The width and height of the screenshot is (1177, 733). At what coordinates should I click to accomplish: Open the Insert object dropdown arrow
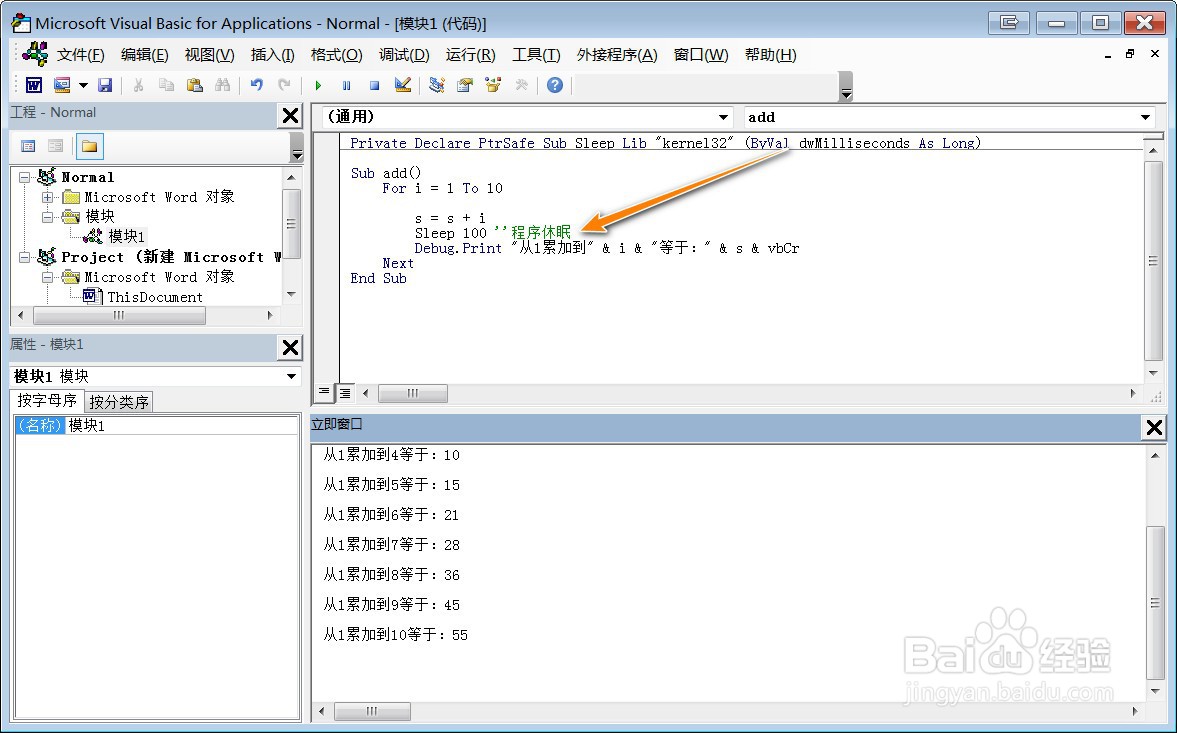coord(83,85)
